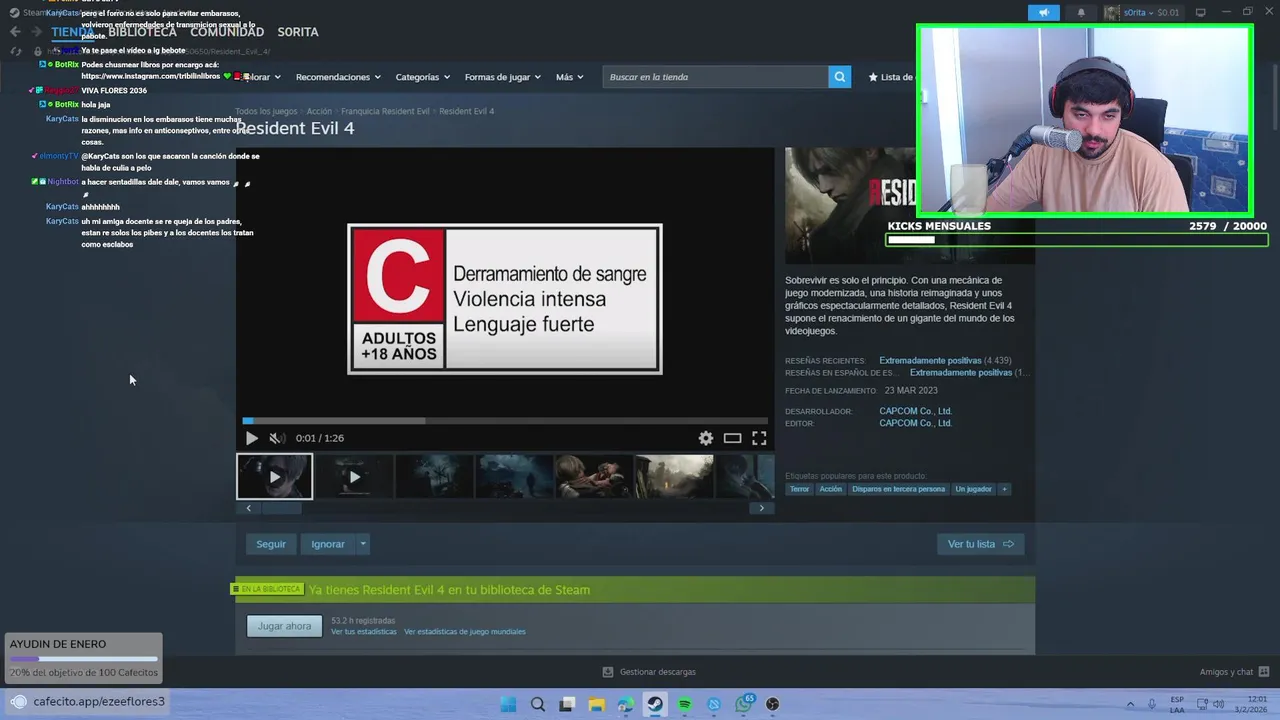Open the Lista de deseos wishlist star
The height and width of the screenshot is (720, 1280).
pos(890,77)
